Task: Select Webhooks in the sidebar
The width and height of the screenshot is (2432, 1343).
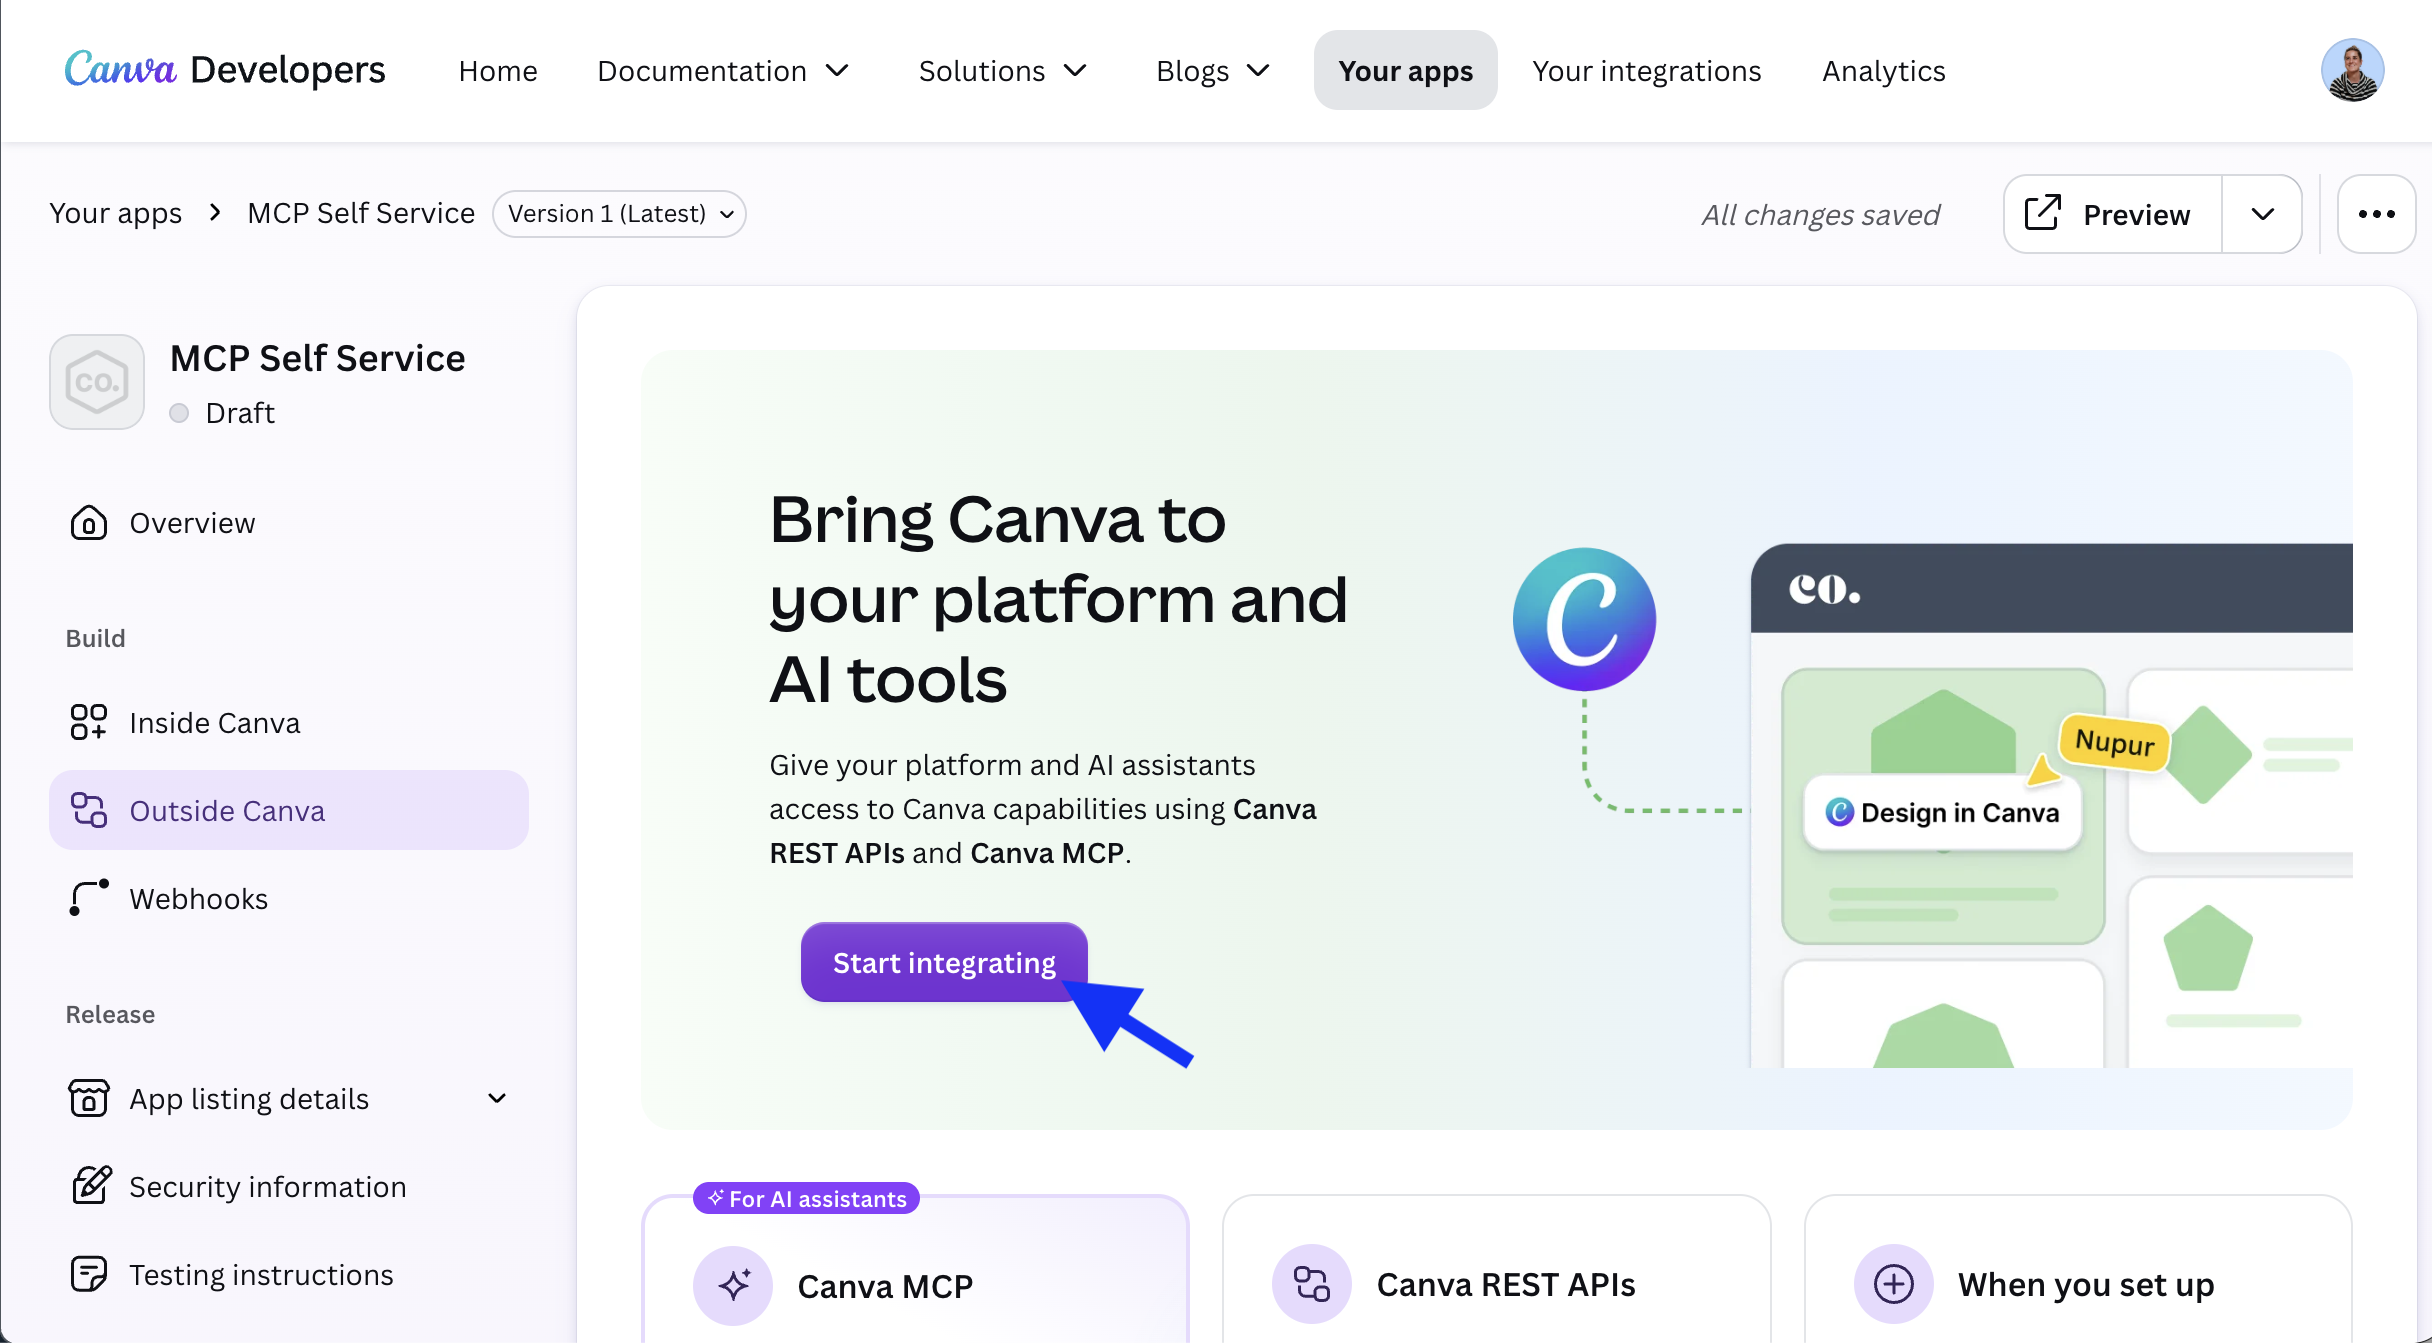Action: point(289,898)
